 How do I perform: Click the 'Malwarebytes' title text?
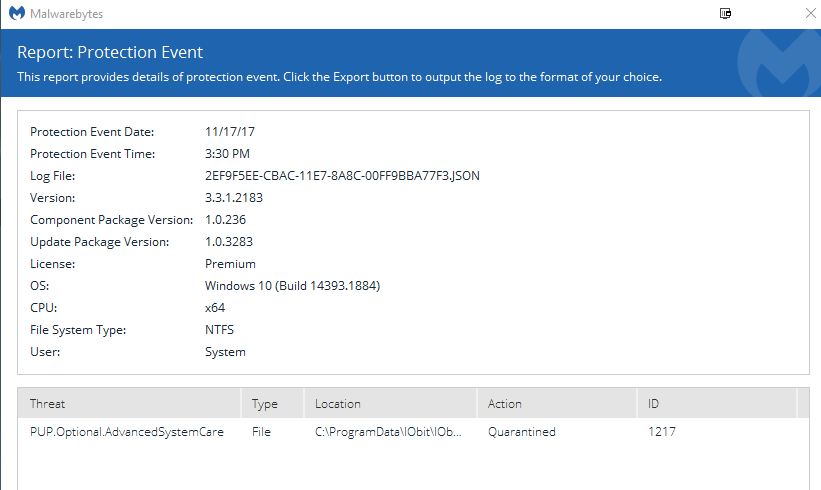66,14
